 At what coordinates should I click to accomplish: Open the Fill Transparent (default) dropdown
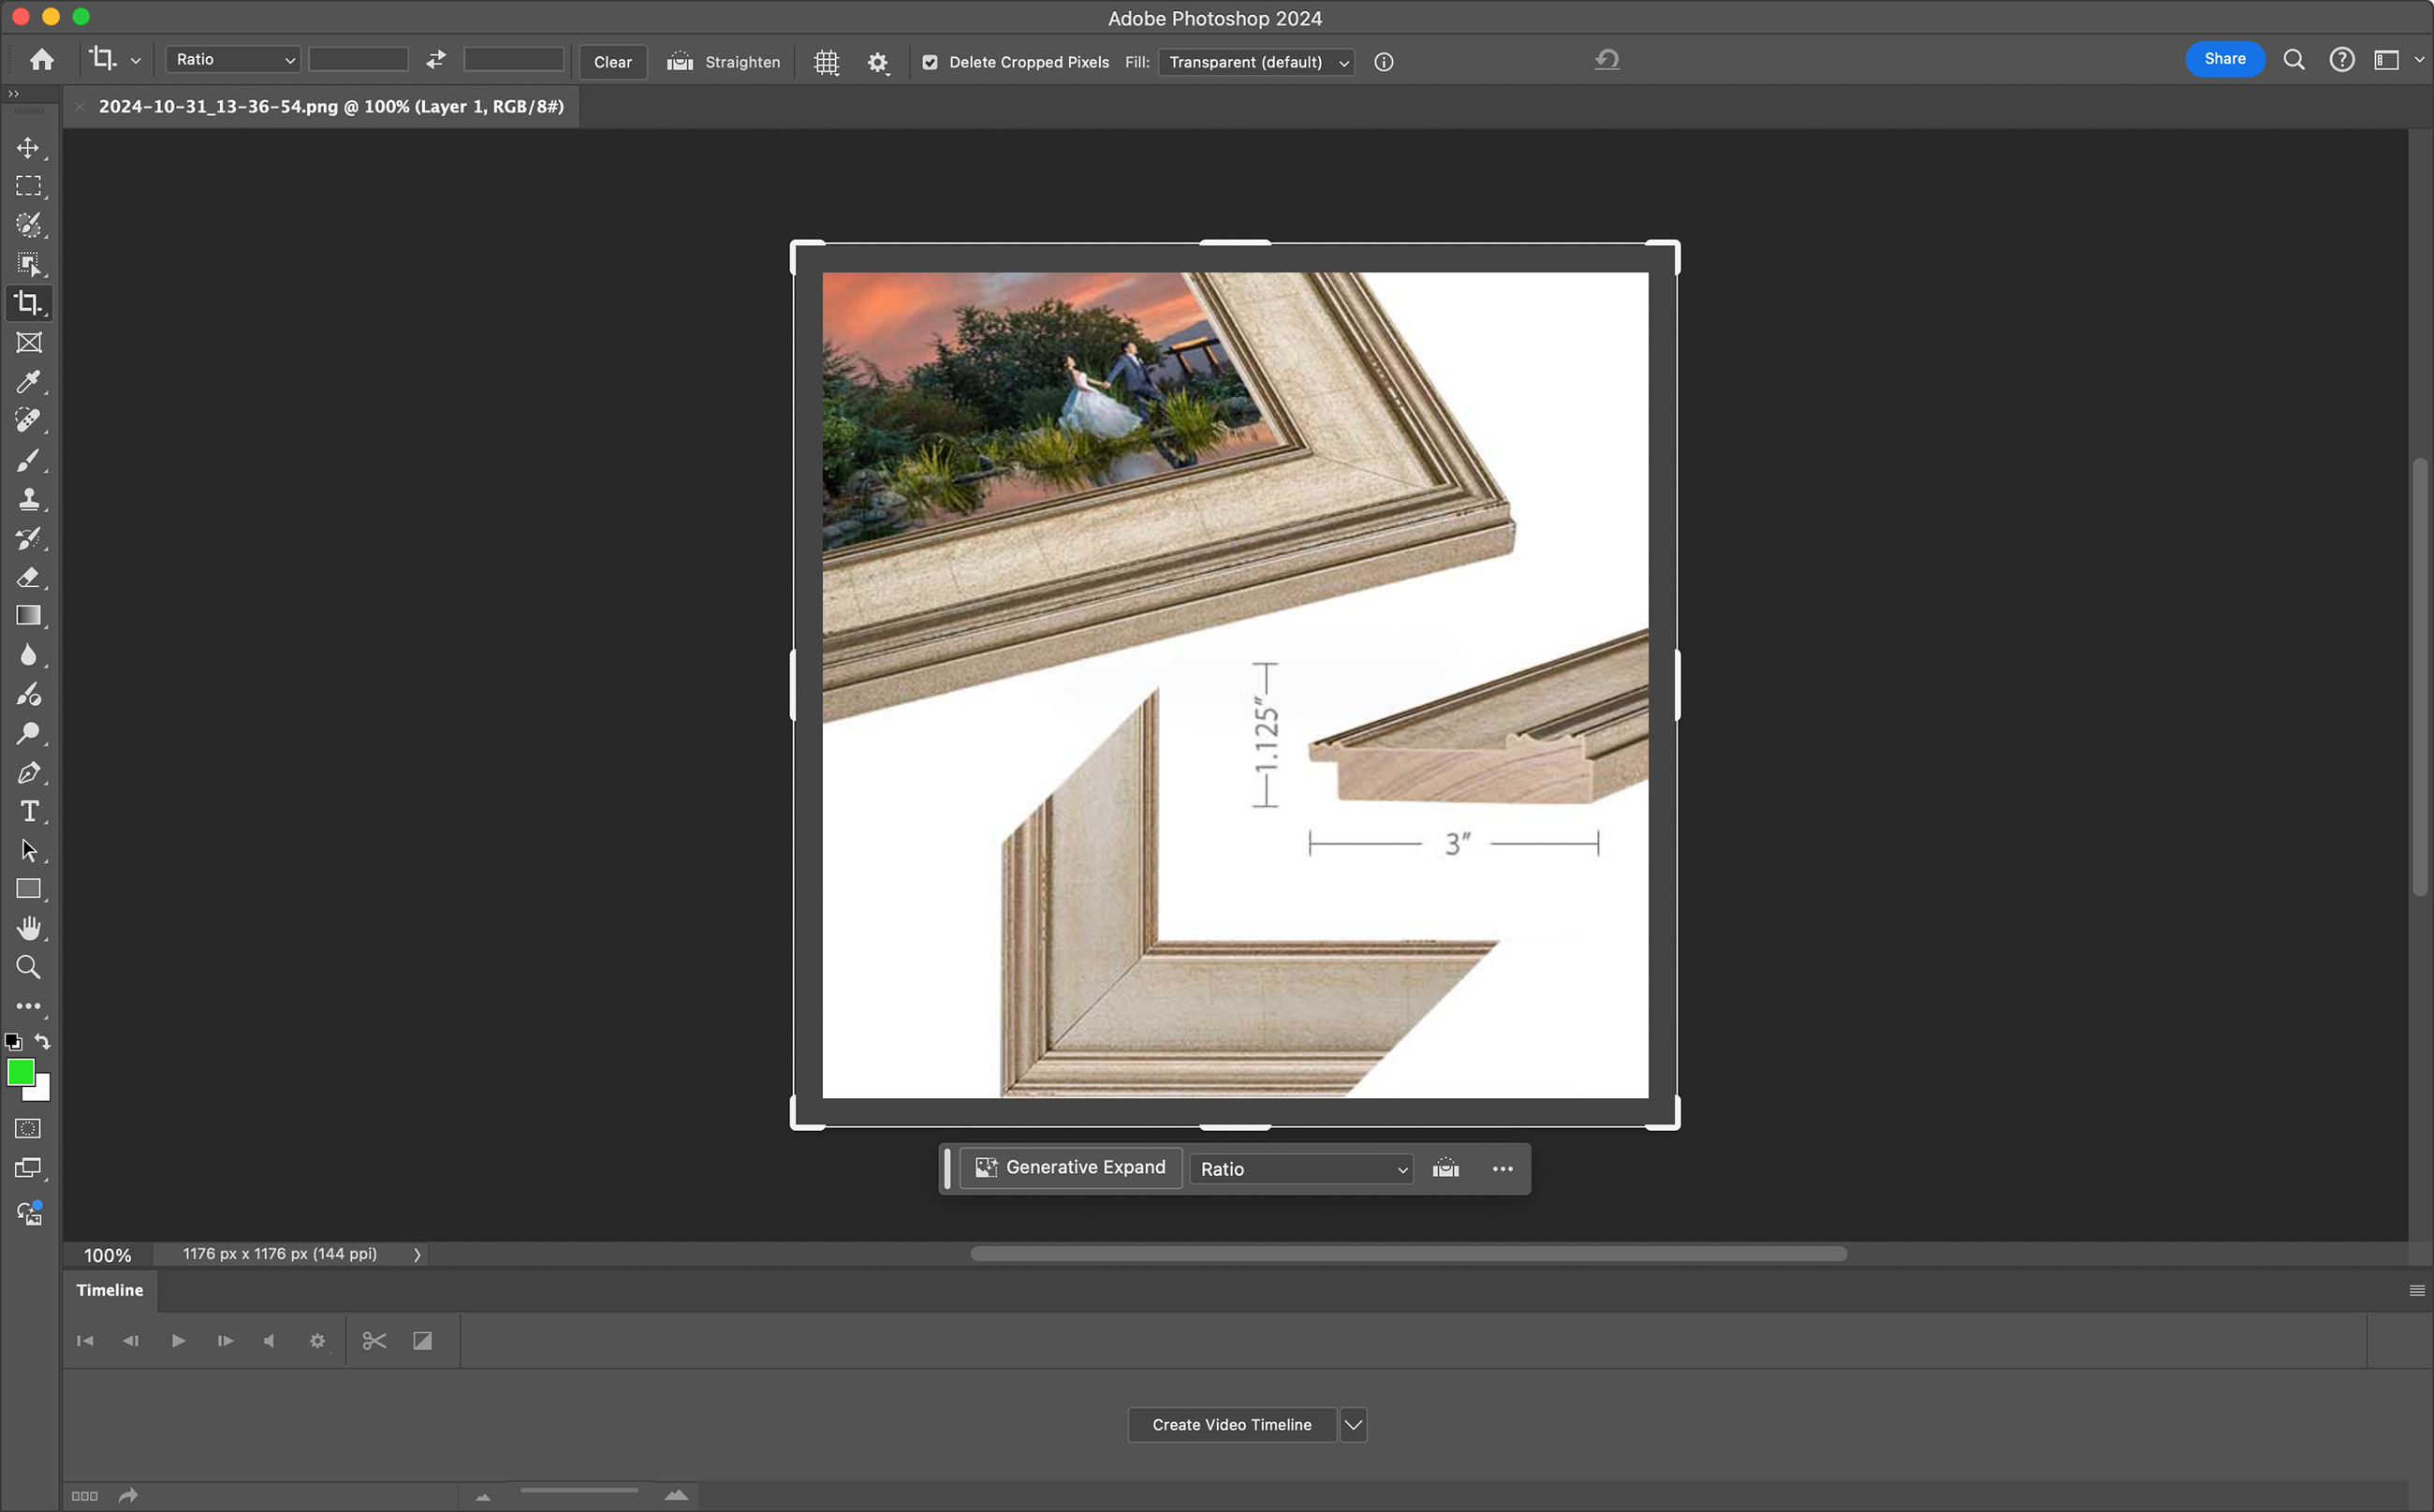(1256, 62)
